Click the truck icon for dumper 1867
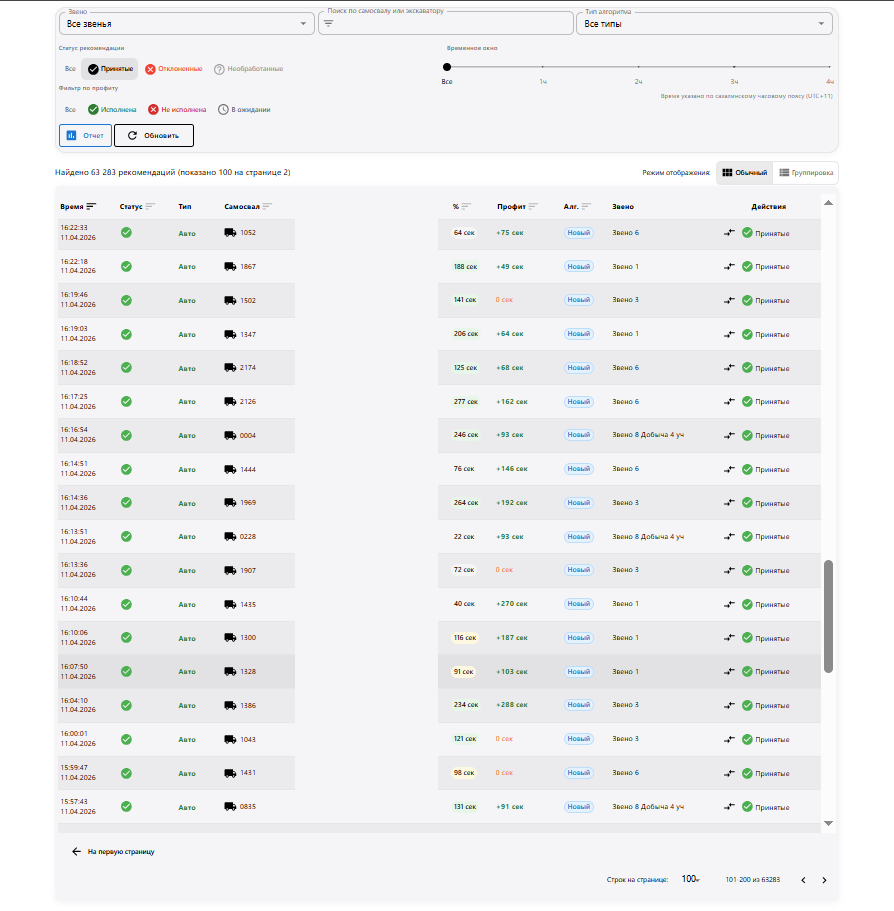 tap(230, 267)
